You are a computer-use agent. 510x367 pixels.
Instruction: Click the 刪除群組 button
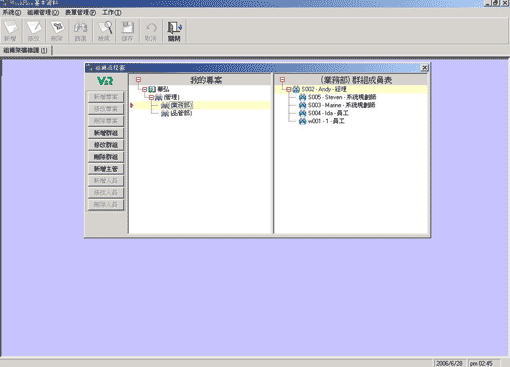tap(106, 157)
